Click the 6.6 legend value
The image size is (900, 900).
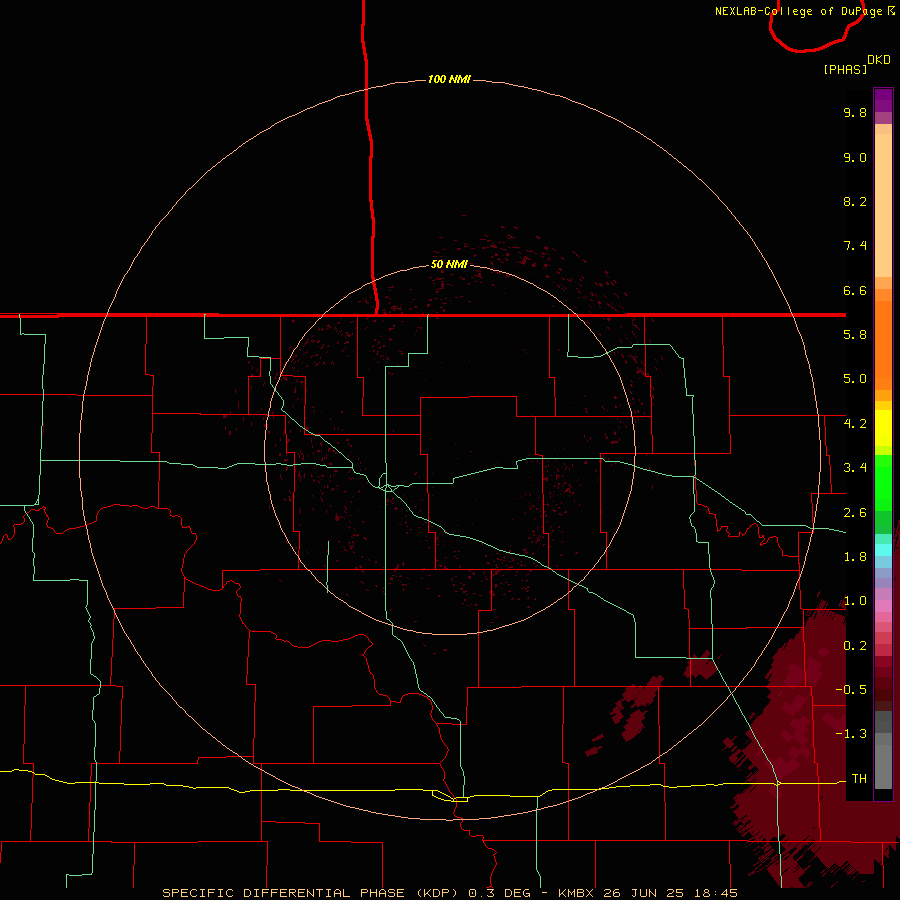point(855,290)
